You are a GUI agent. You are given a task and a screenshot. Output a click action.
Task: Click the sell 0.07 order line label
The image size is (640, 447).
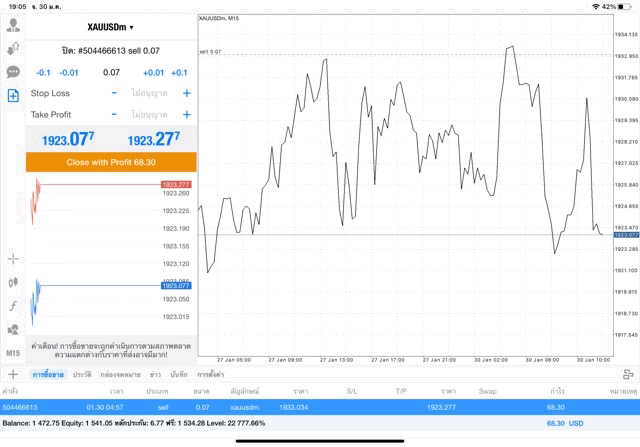click(210, 52)
